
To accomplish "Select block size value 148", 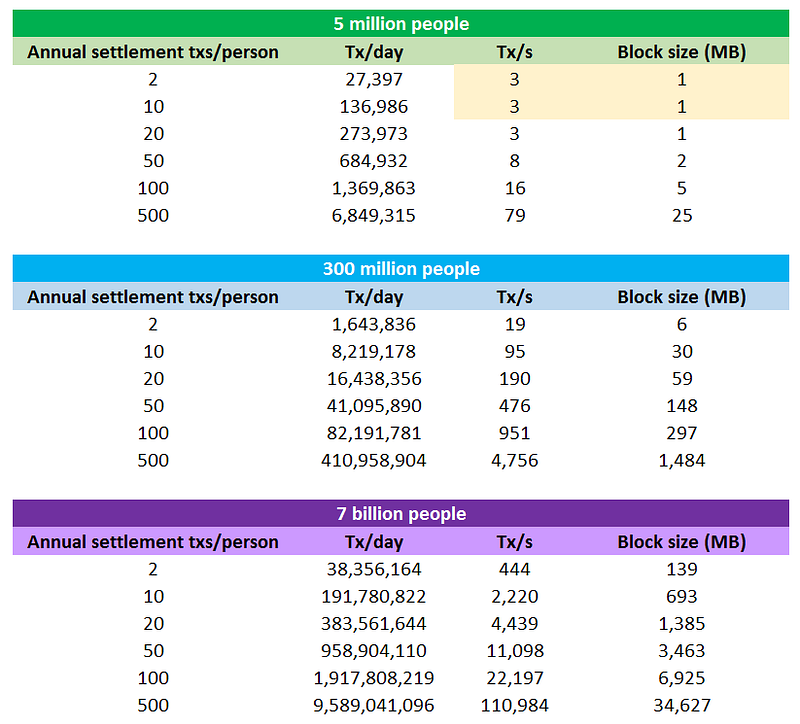I will click(x=682, y=406).
